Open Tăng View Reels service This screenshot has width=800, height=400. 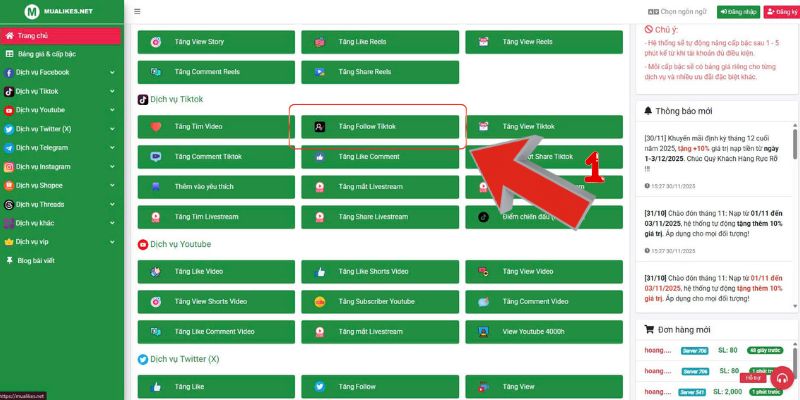click(x=544, y=42)
